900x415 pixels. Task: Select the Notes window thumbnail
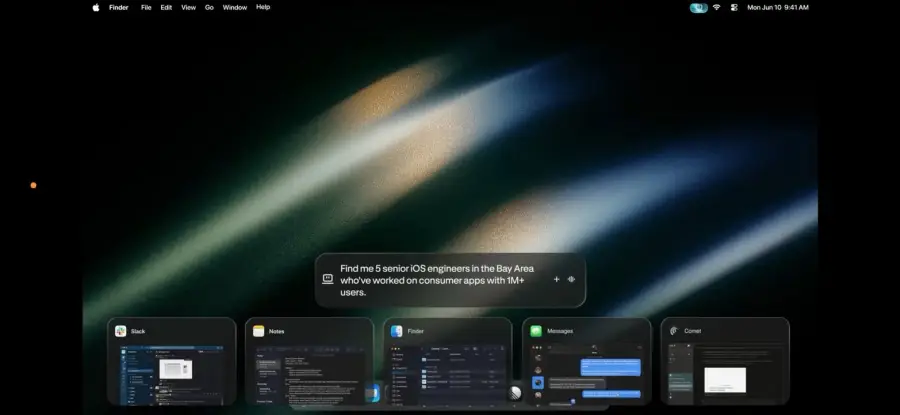click(310, 373)
